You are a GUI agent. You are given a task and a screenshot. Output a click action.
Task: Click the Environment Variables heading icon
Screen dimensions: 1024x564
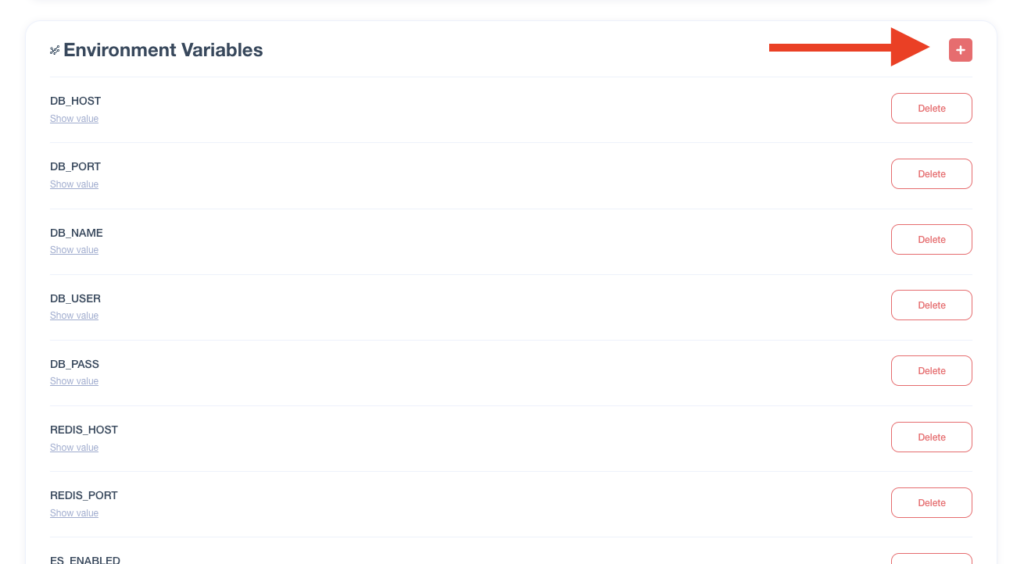pos(55,50)
